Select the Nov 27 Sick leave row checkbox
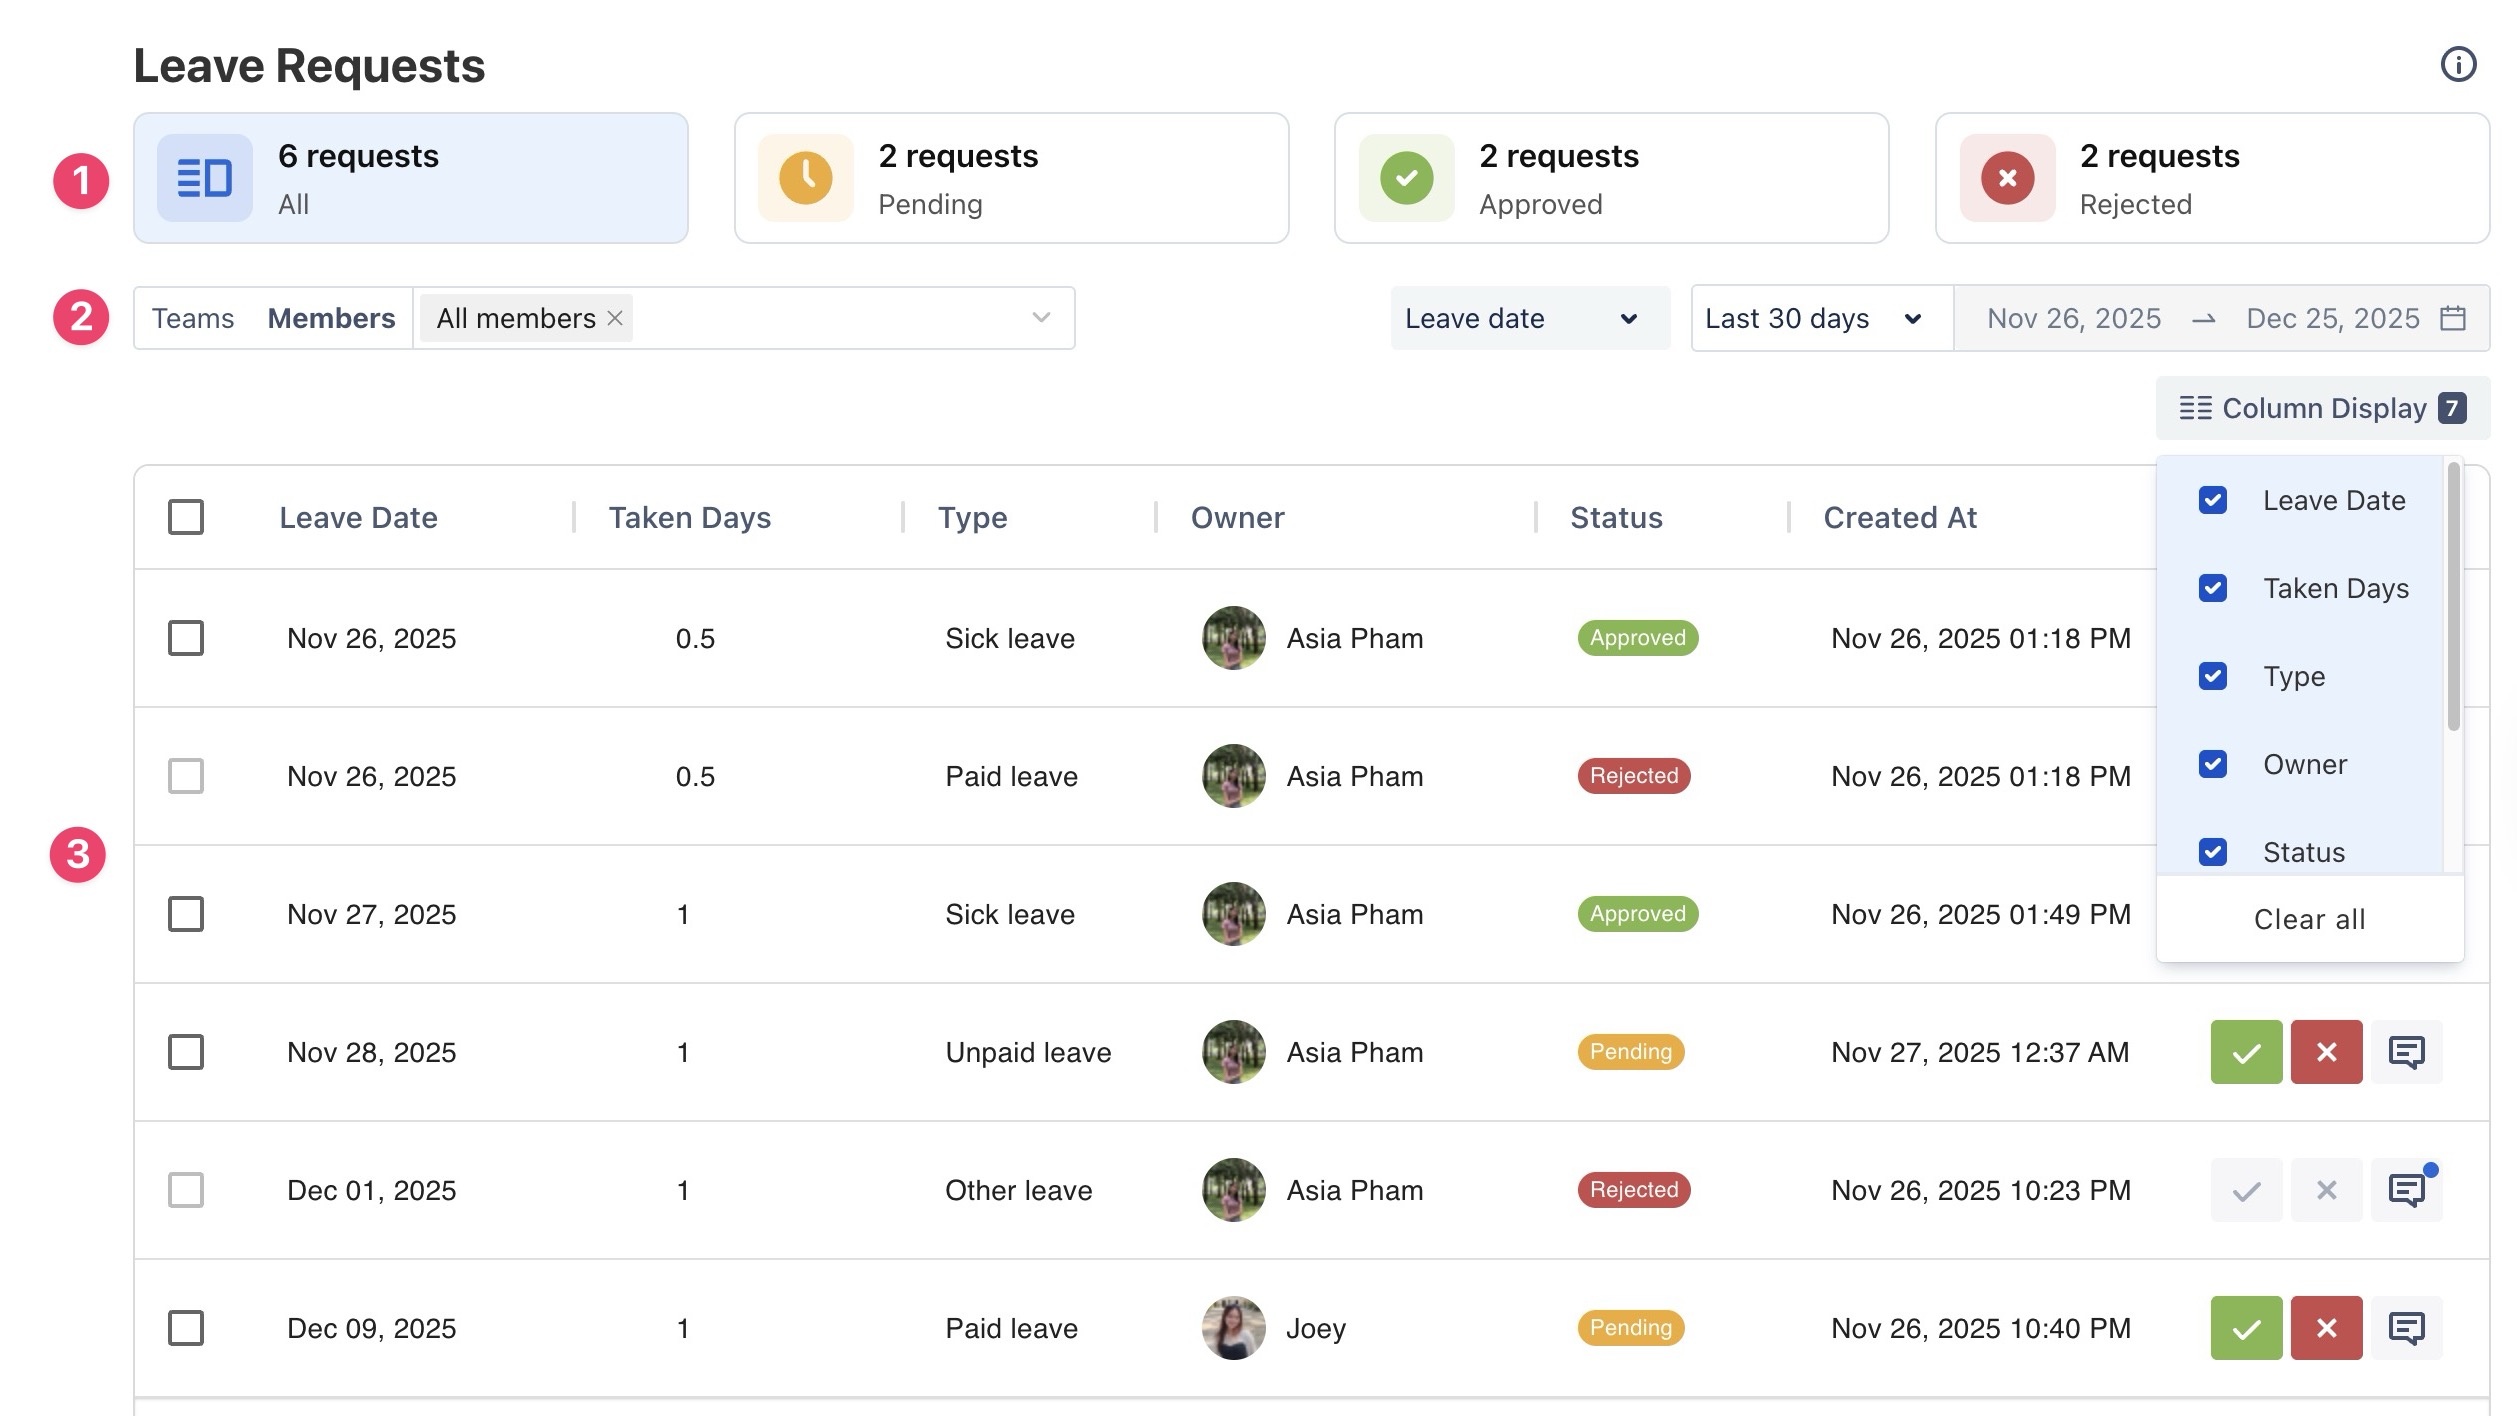Screen dimensions: 2517x1416 [186, 914]
